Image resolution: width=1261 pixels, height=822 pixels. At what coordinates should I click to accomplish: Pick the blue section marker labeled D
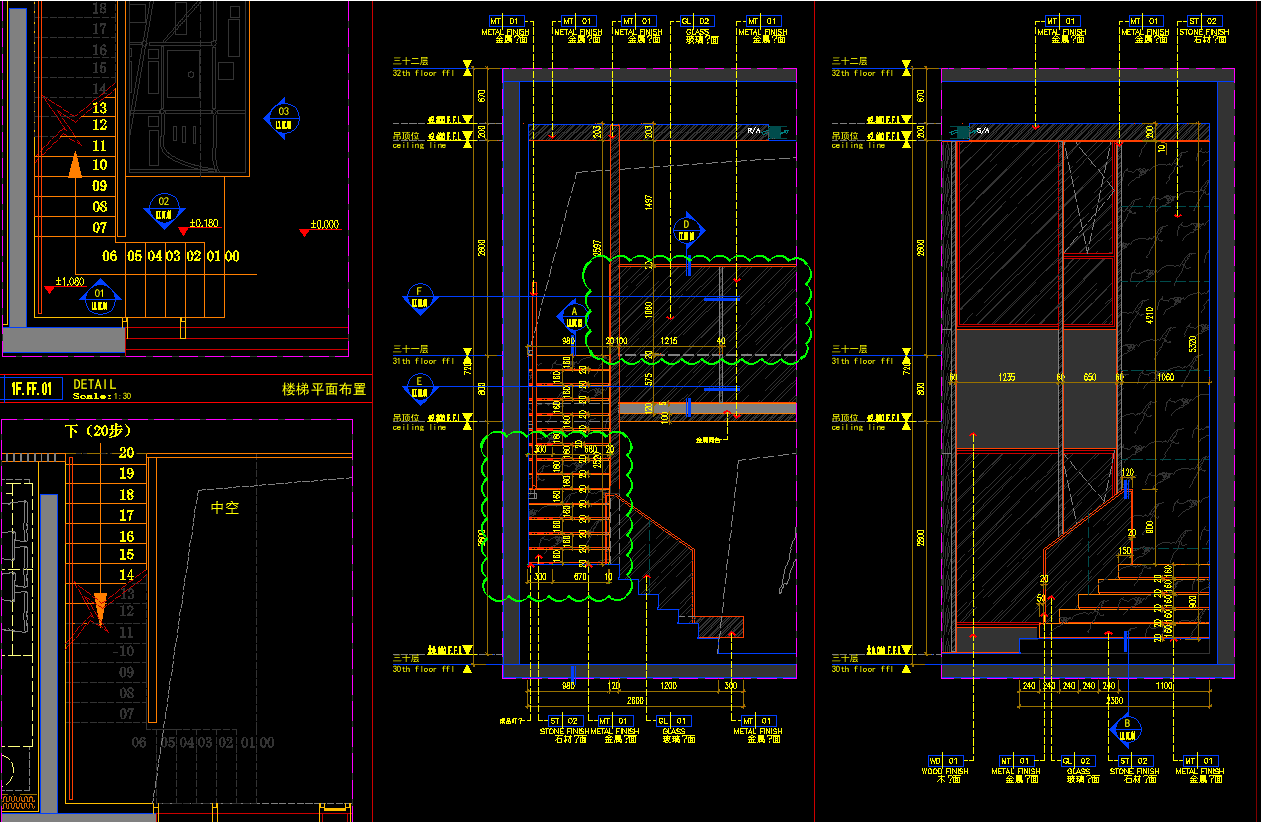687,229
